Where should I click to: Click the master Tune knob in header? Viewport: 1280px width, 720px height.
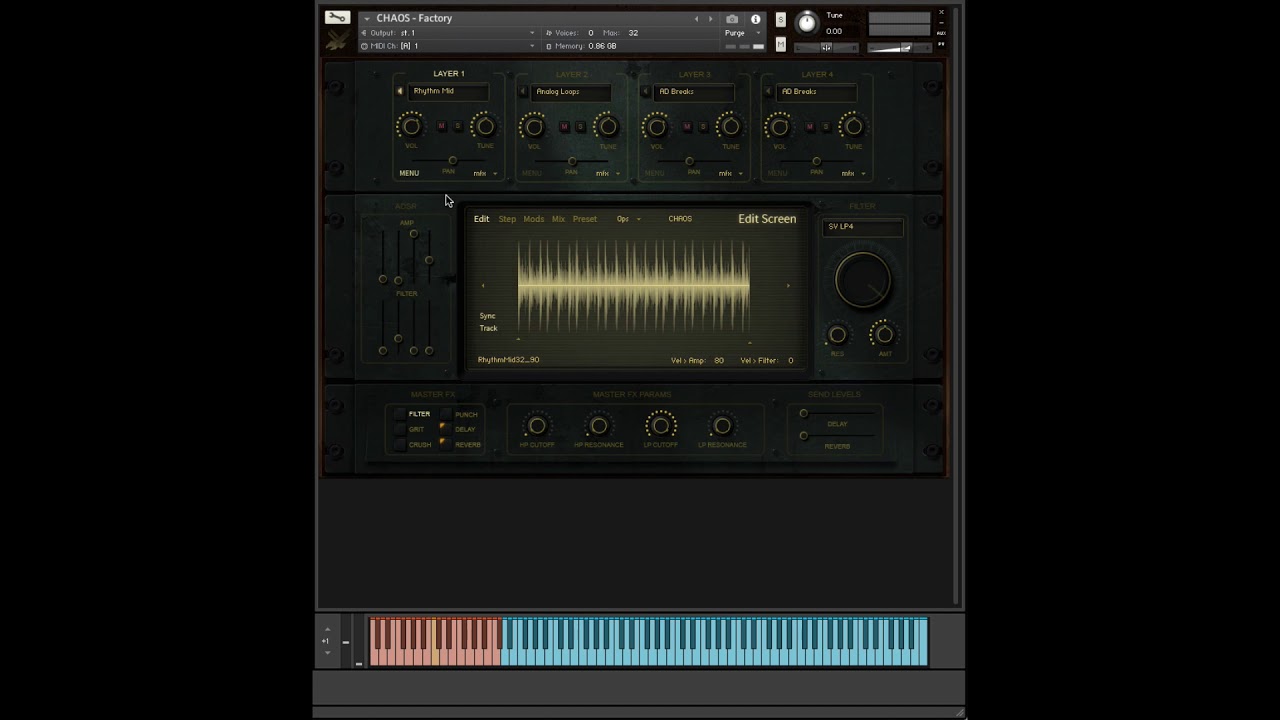pyautogui.click(x=807, y=22)
